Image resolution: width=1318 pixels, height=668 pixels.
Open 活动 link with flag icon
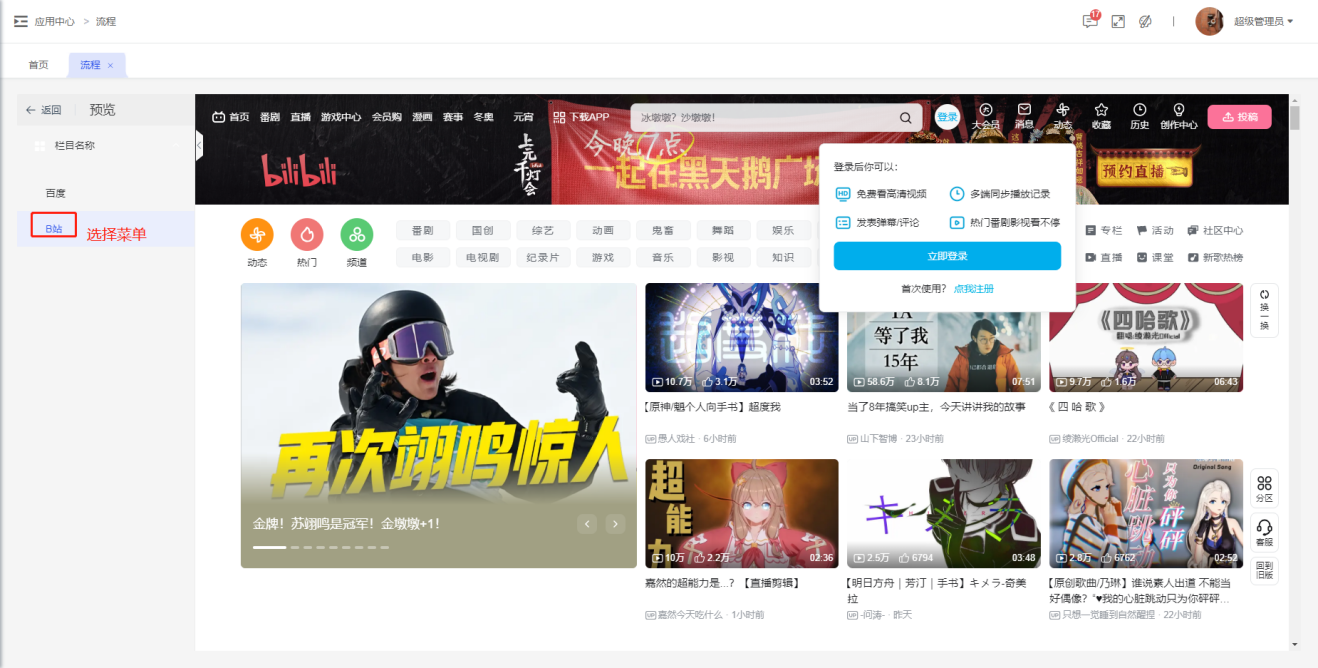(x=1155, y=230)
